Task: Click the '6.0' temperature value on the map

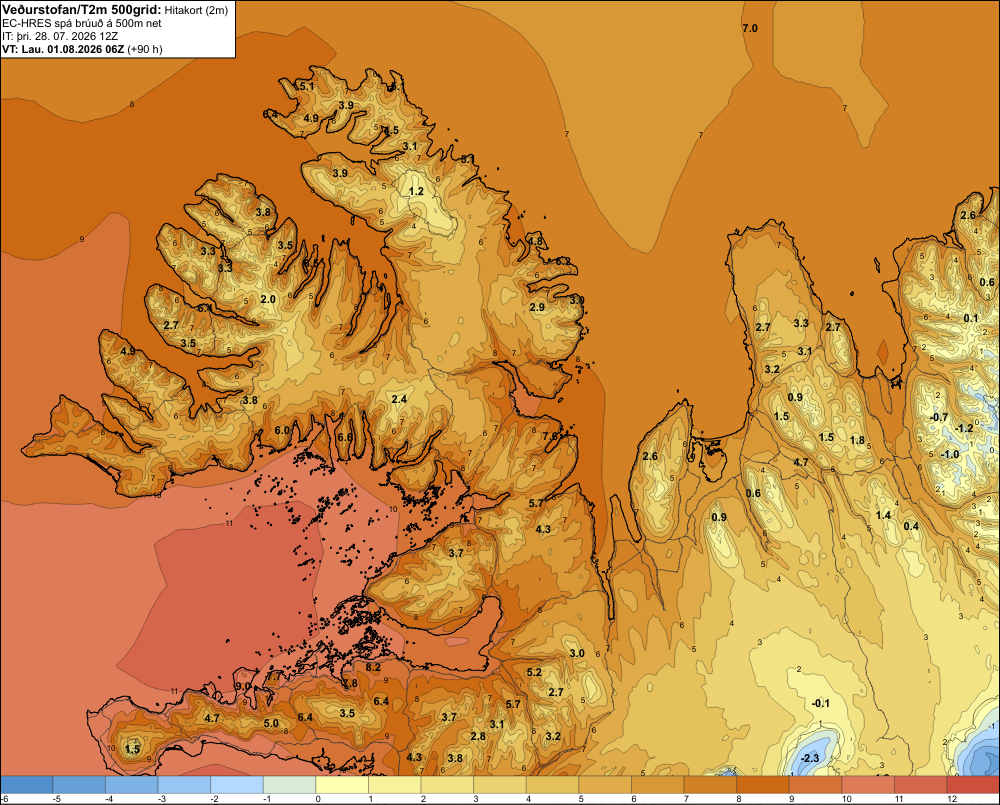Action: [282, 430]
